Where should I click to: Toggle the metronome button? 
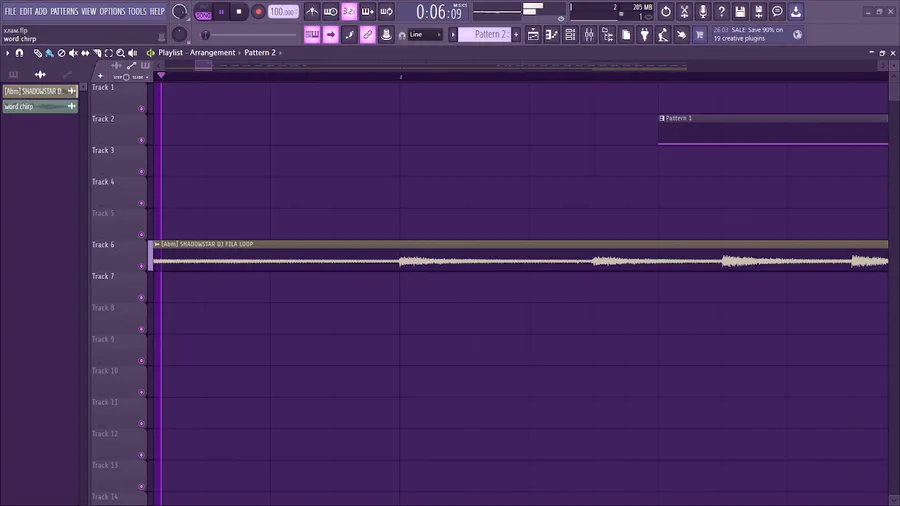tap(312, 11)
